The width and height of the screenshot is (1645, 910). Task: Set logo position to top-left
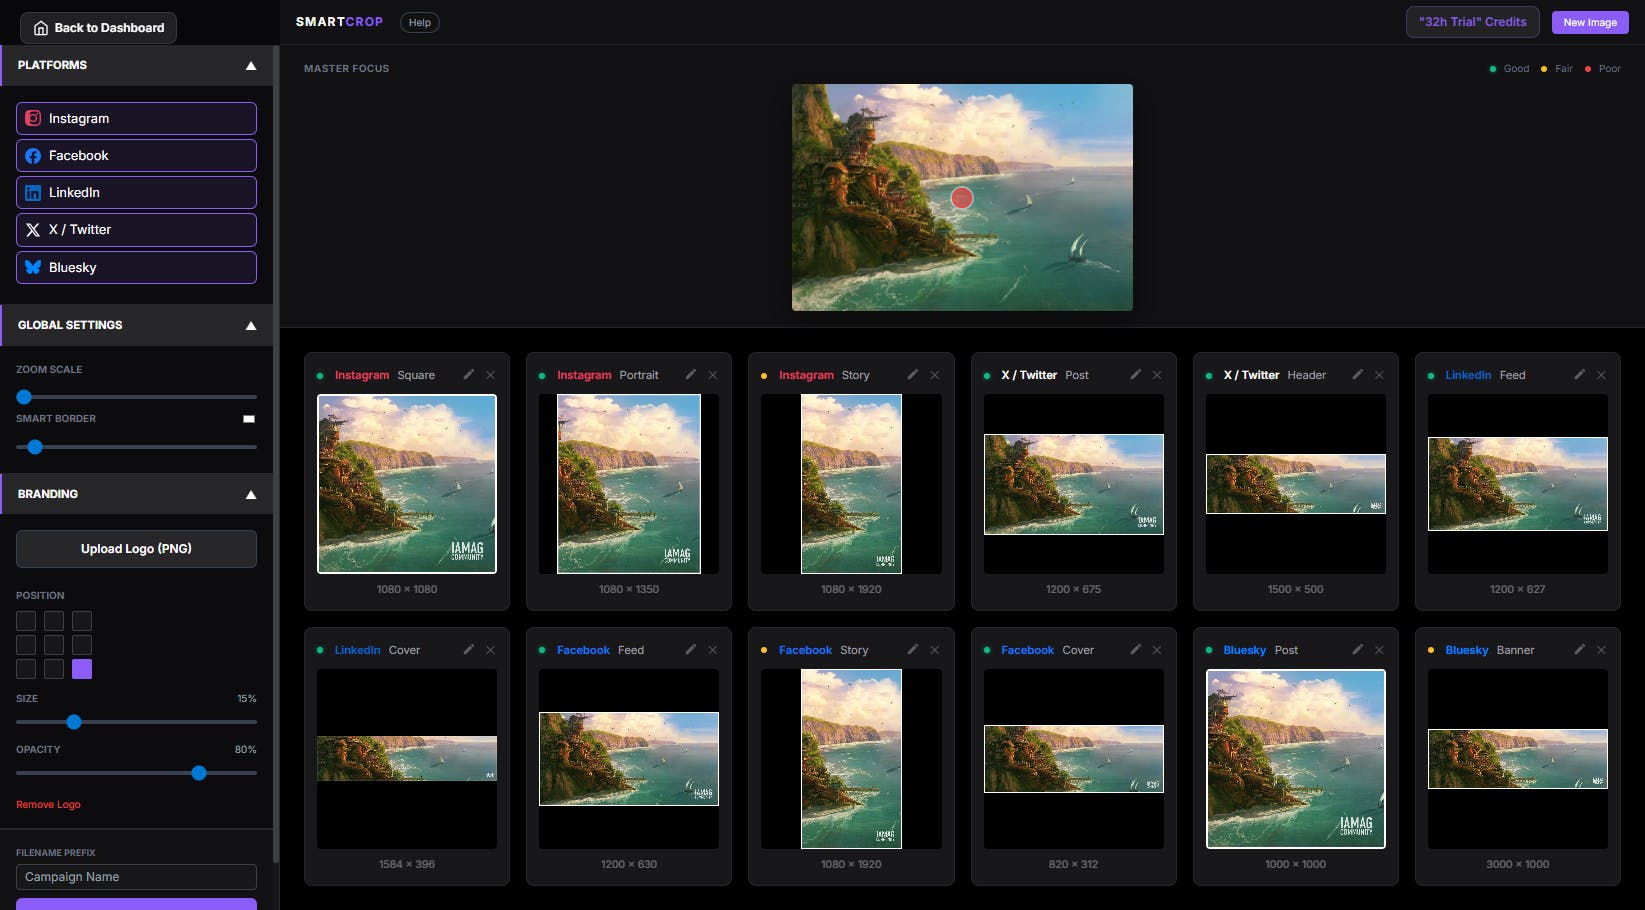tap(26, 621)
